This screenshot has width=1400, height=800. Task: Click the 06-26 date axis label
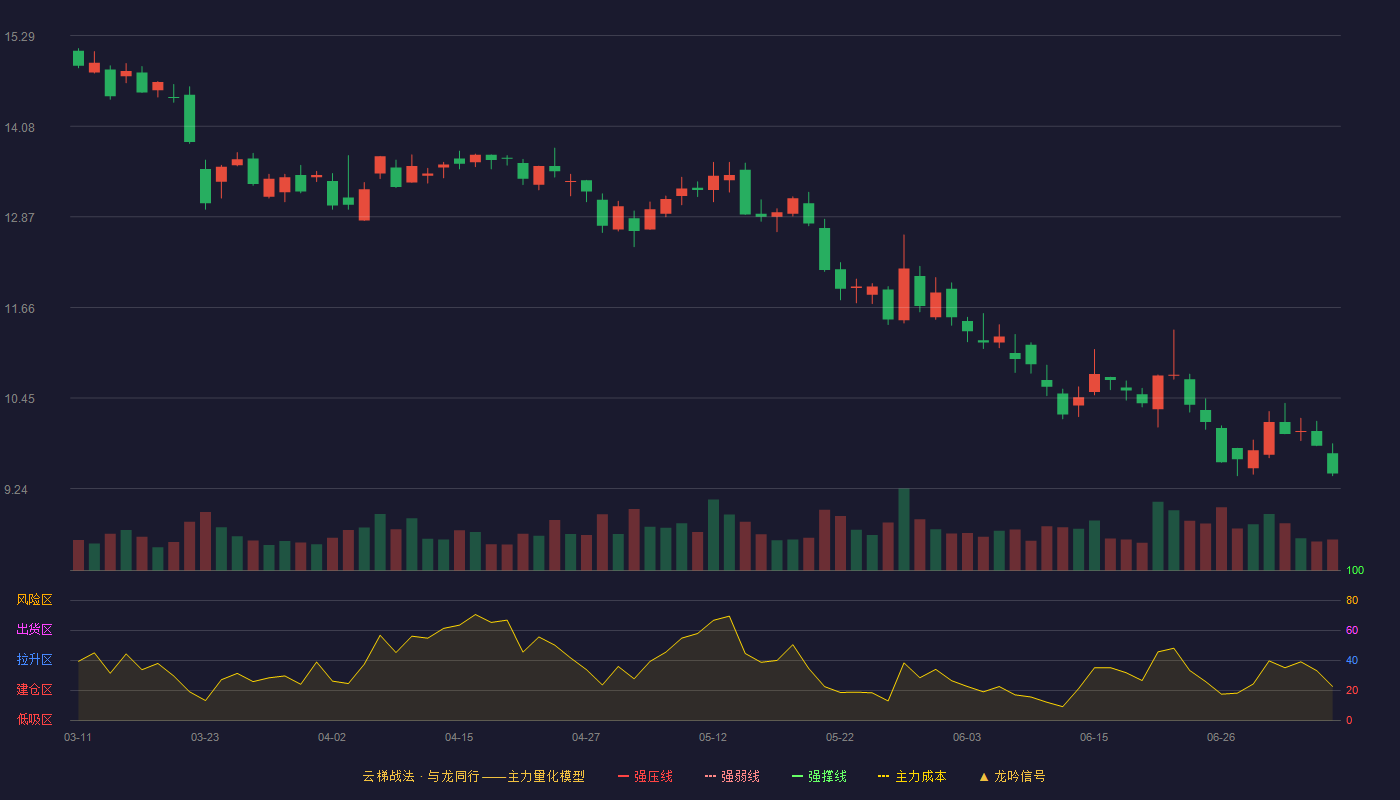coord(1221,737)
